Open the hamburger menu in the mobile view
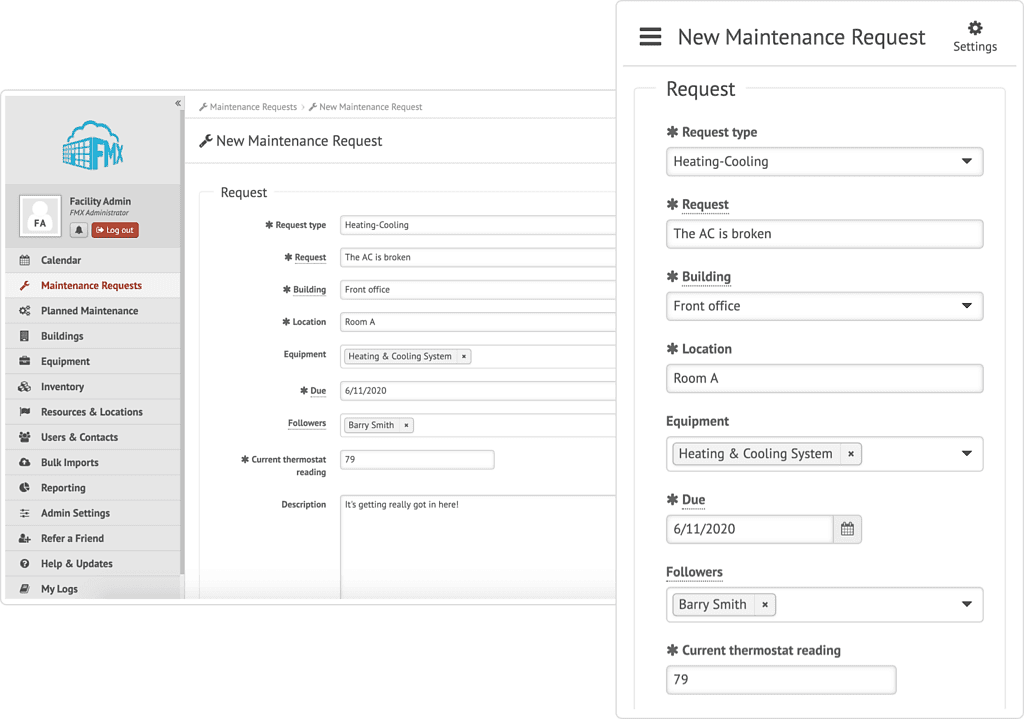1024x719 pixels. [x=650, y=36]
